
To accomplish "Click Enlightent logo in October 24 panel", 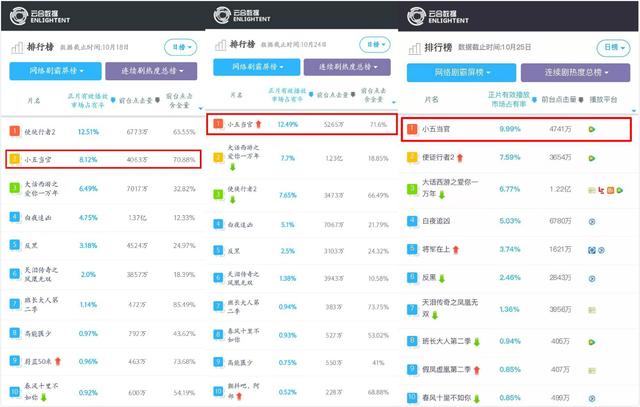I will coord(242,15).
